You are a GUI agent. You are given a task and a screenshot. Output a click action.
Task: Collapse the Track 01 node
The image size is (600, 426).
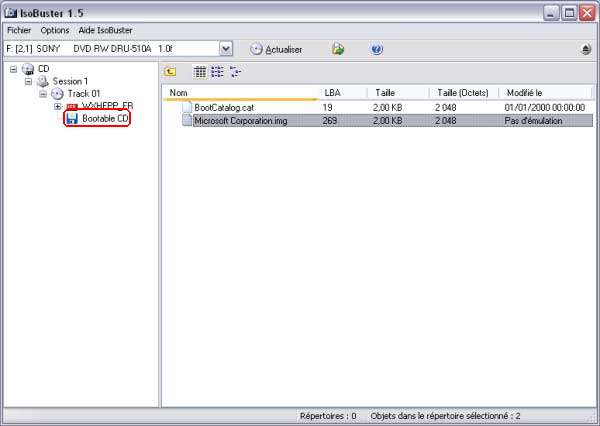(x=43, y=94)
